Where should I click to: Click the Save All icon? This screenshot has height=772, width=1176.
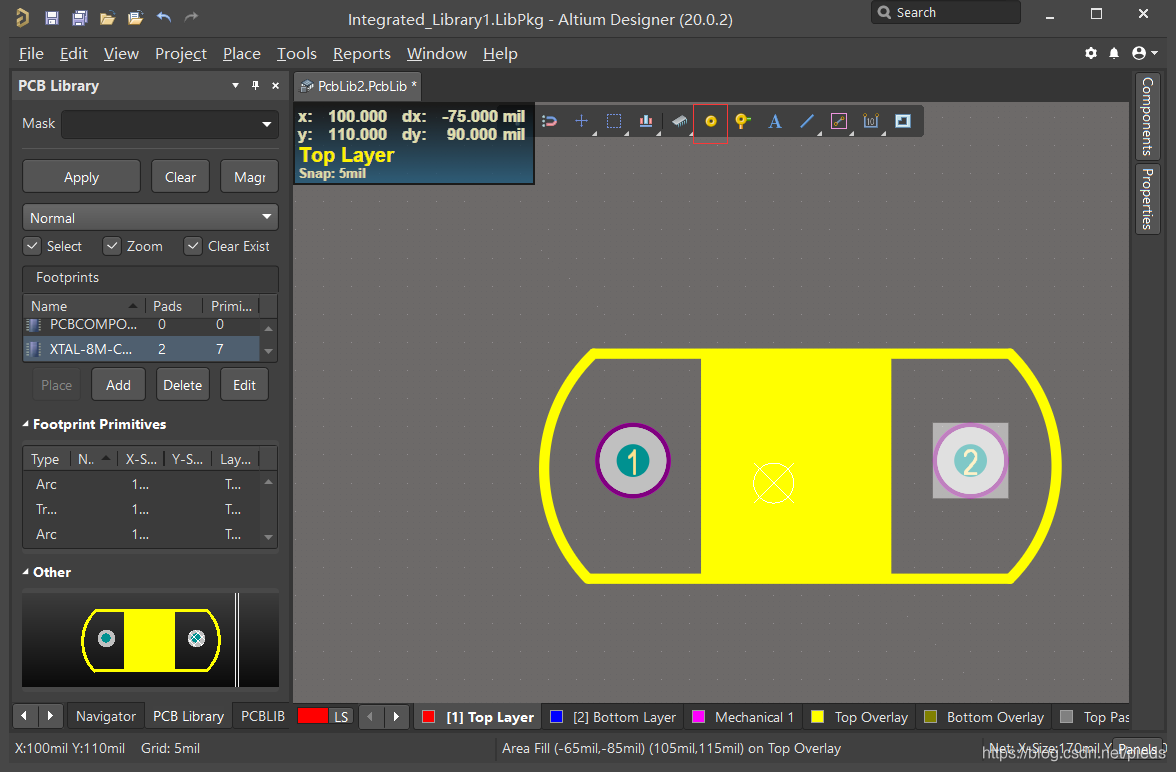(79, 18)
